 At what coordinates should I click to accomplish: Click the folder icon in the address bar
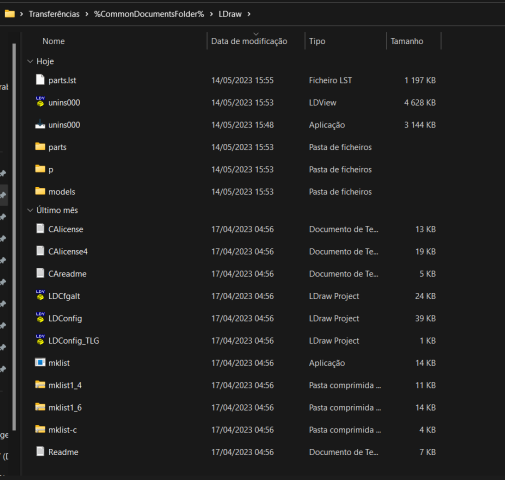click(x=10, y=14)
